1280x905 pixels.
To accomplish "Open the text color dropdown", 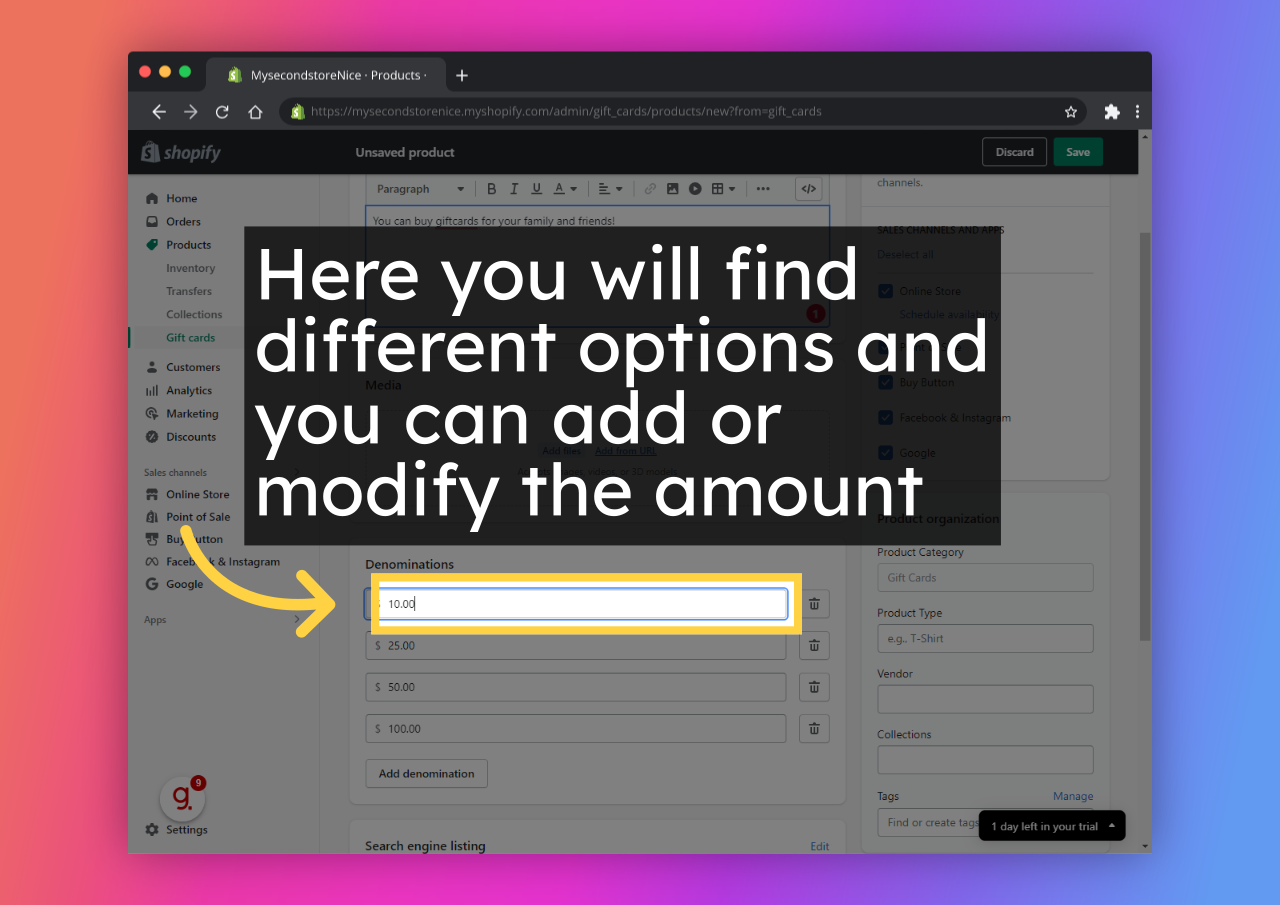I will coord(565,188).
